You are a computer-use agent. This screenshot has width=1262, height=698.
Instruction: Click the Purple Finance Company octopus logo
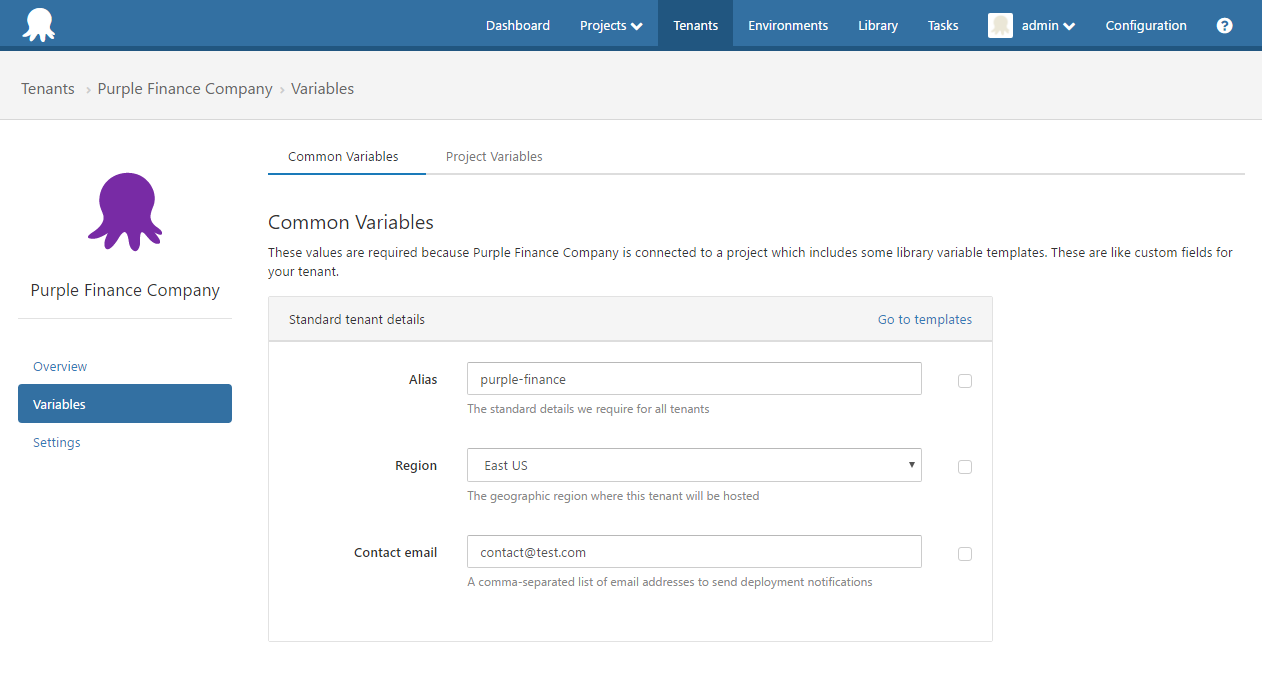[x=124, y=211]
